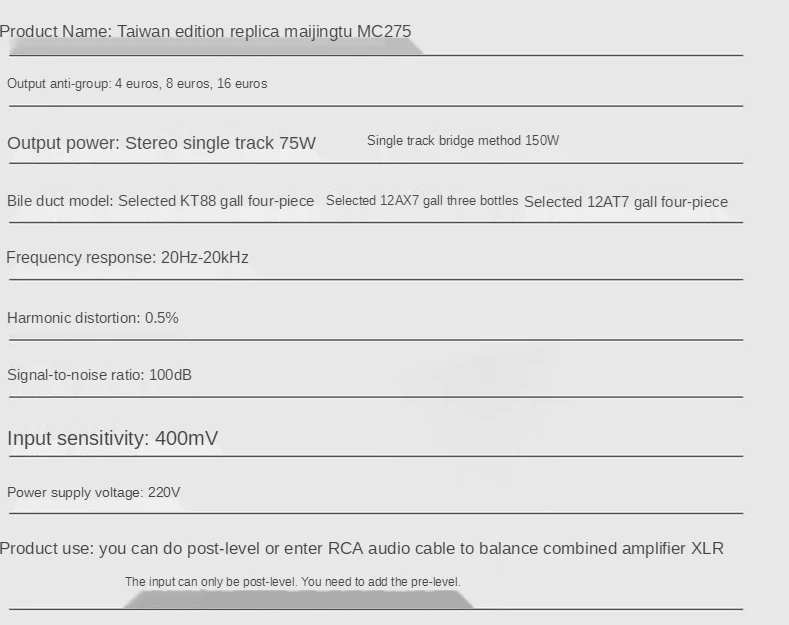Viewport: 789px width, 625px height.
Task: Click the 0.5% harmonic distortion value
Action: click(161, 318)
